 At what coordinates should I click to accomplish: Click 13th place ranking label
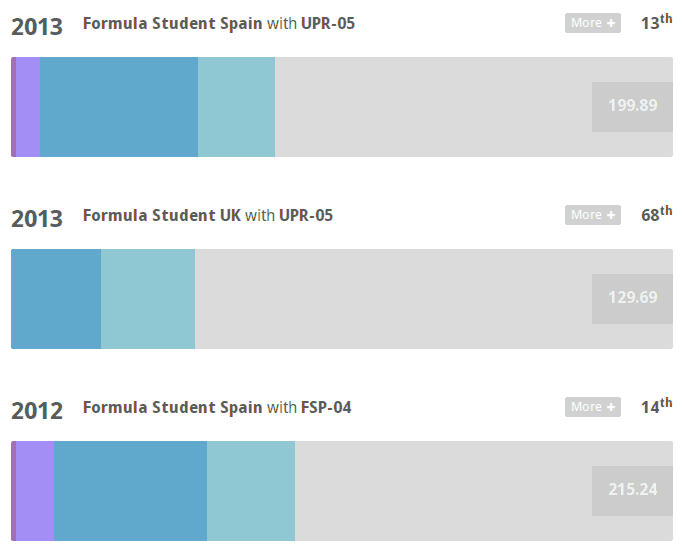(x=657, y=22)
